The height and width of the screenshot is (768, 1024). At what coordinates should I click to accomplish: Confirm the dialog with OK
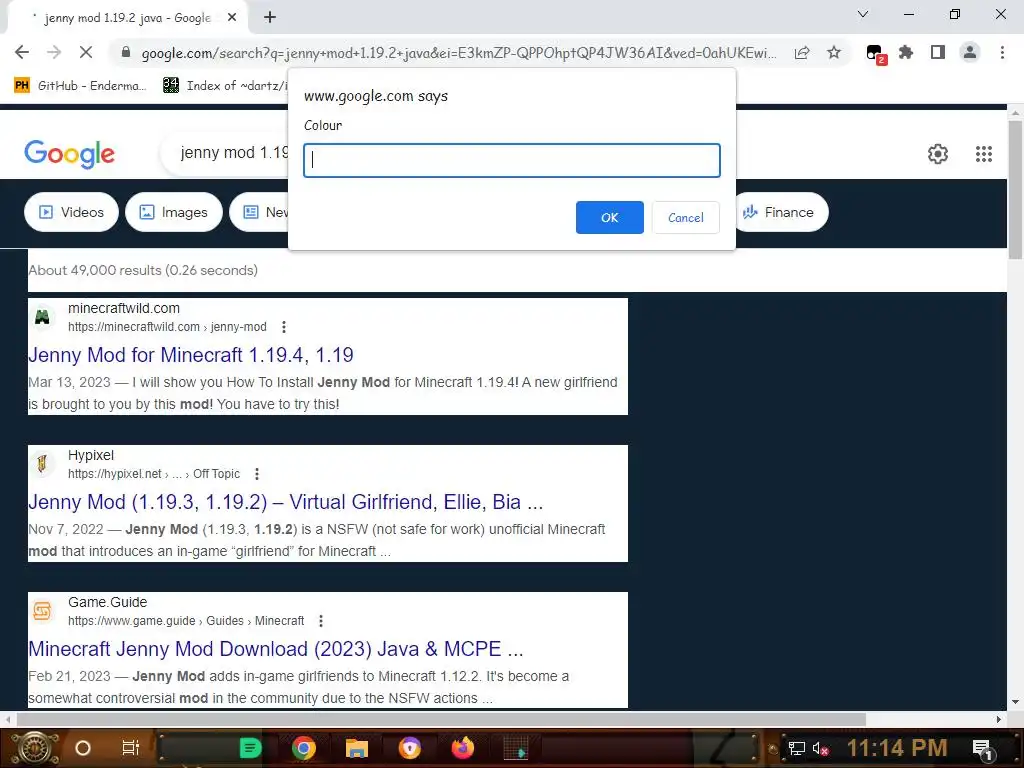pos(609,217)
